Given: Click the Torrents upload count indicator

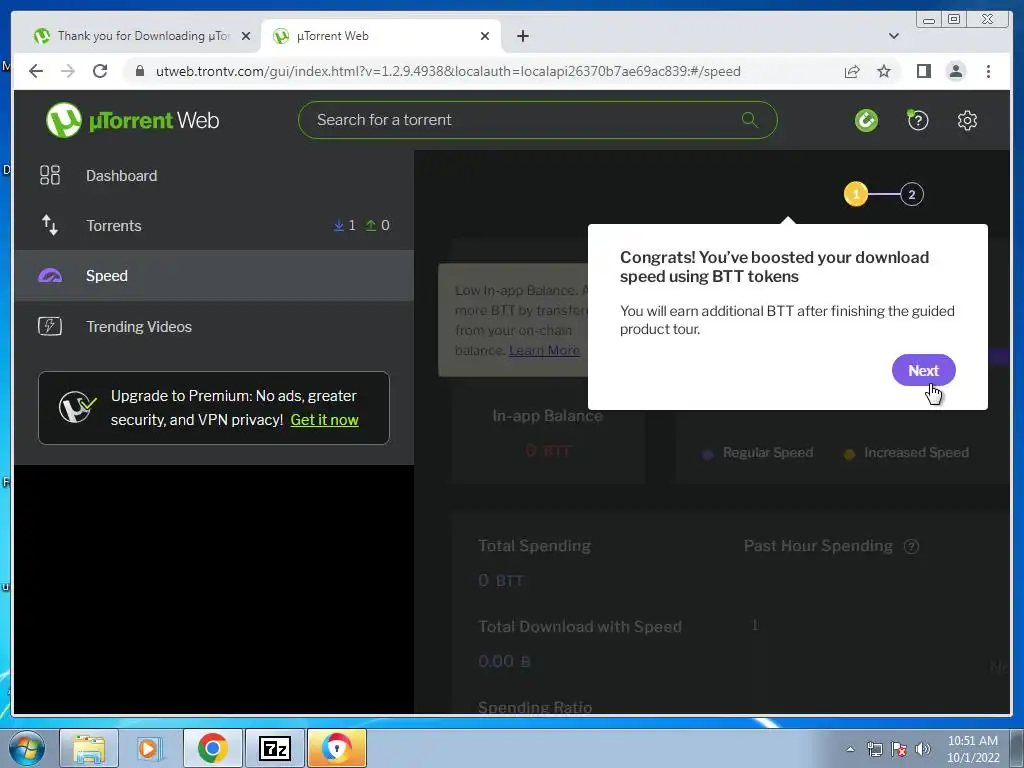Looking at the screenshot, I should click(x=377, y=225).
